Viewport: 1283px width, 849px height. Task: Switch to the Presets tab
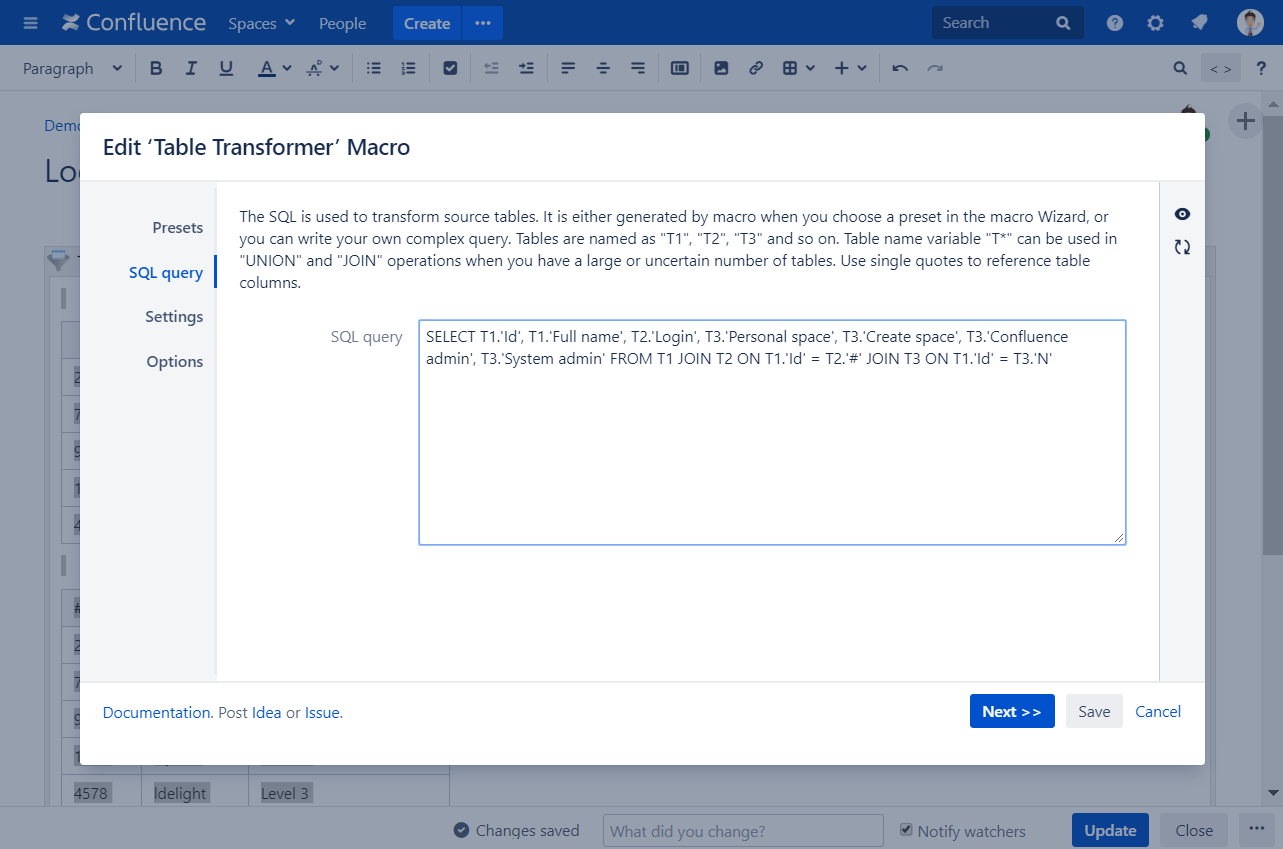point(177,228)
